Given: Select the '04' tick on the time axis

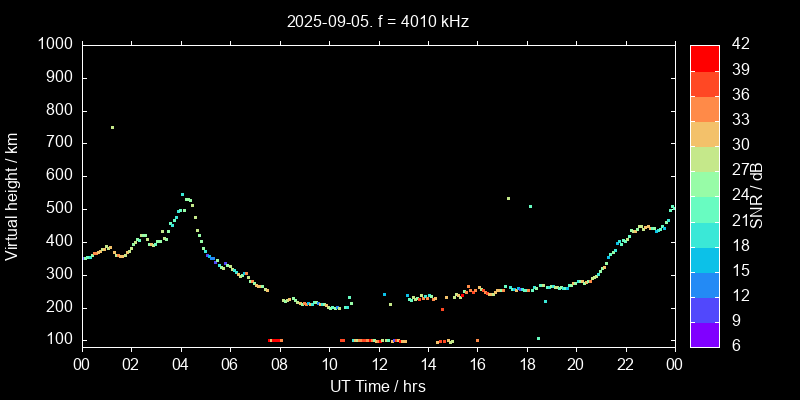Looking at the screenshot, I should click(x=180, y=364).
